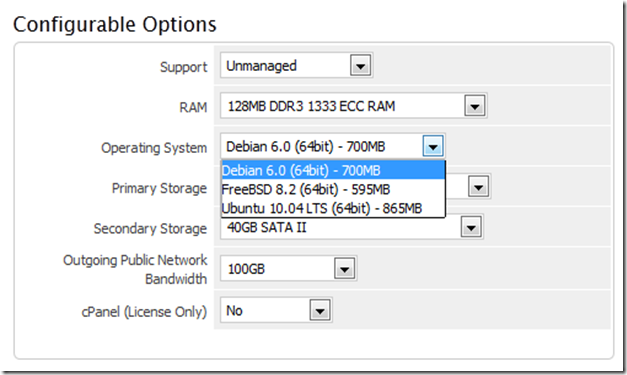Click the Support label
Viewport: 627px width, 375px height.
(x=184, y=67)
